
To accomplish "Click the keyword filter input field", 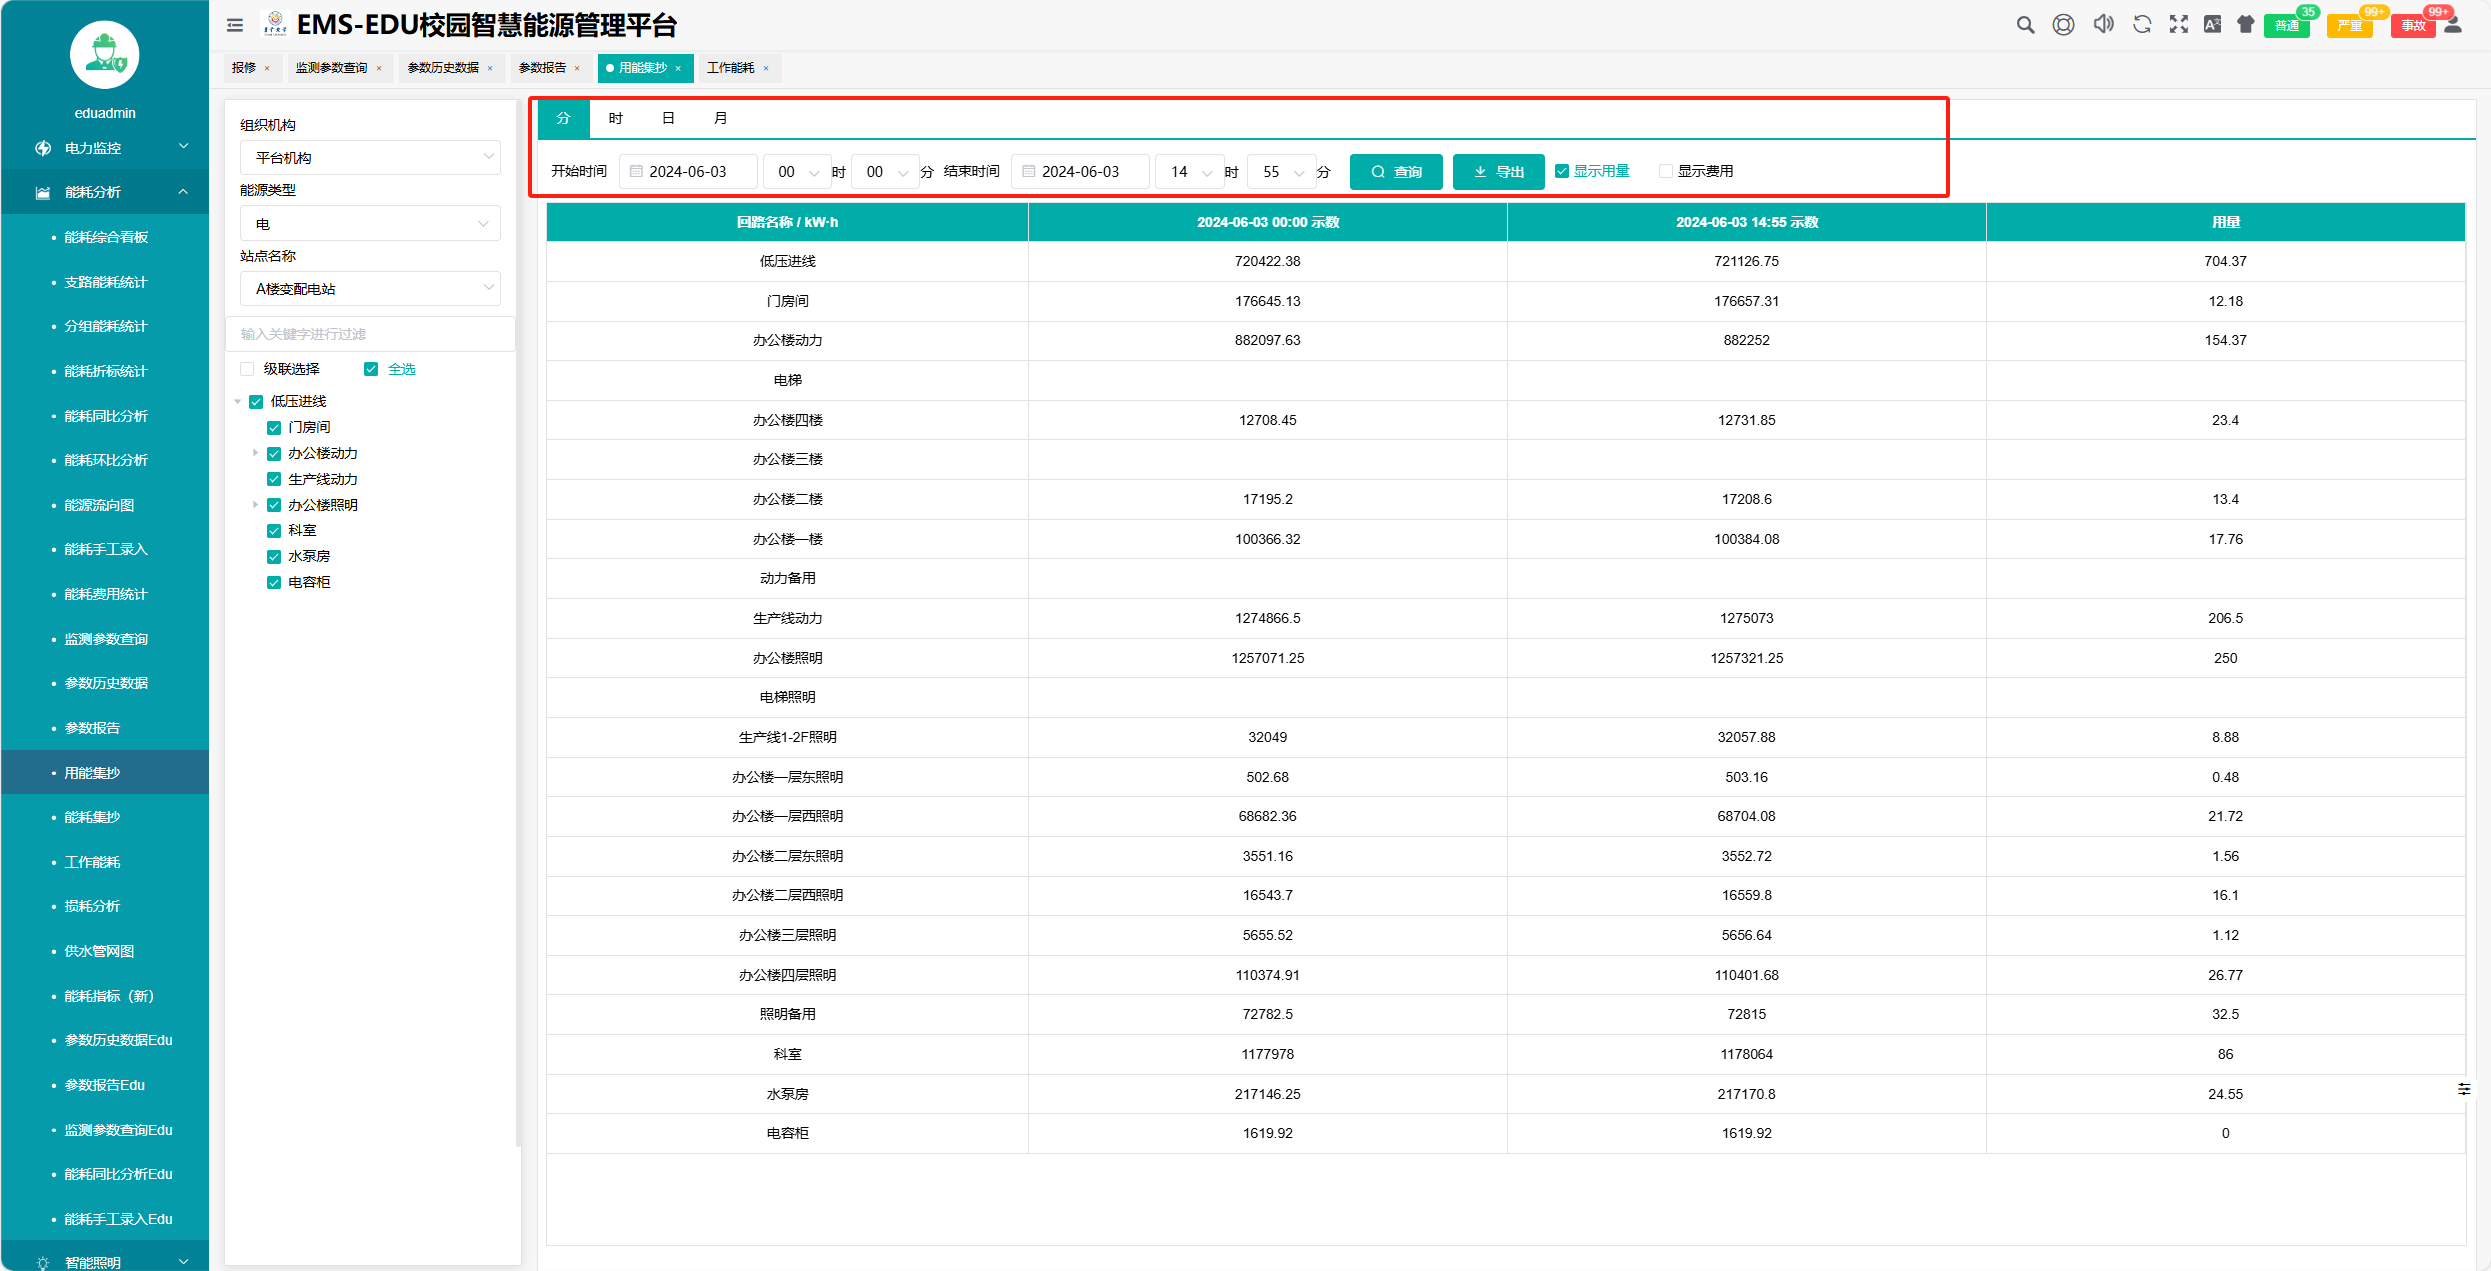I will (370, 334).
